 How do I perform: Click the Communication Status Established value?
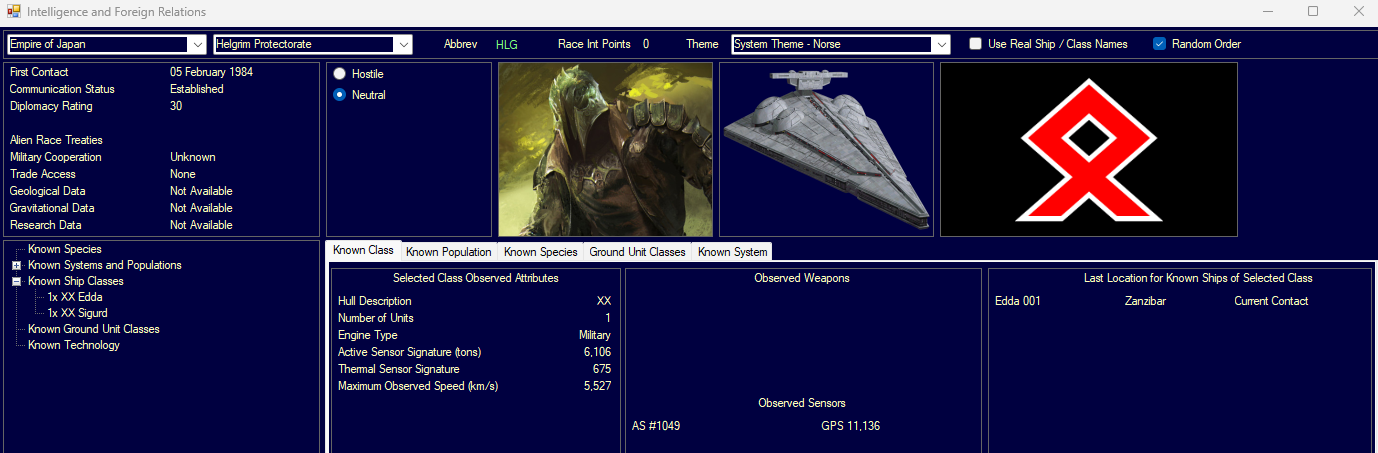[197, 89]
